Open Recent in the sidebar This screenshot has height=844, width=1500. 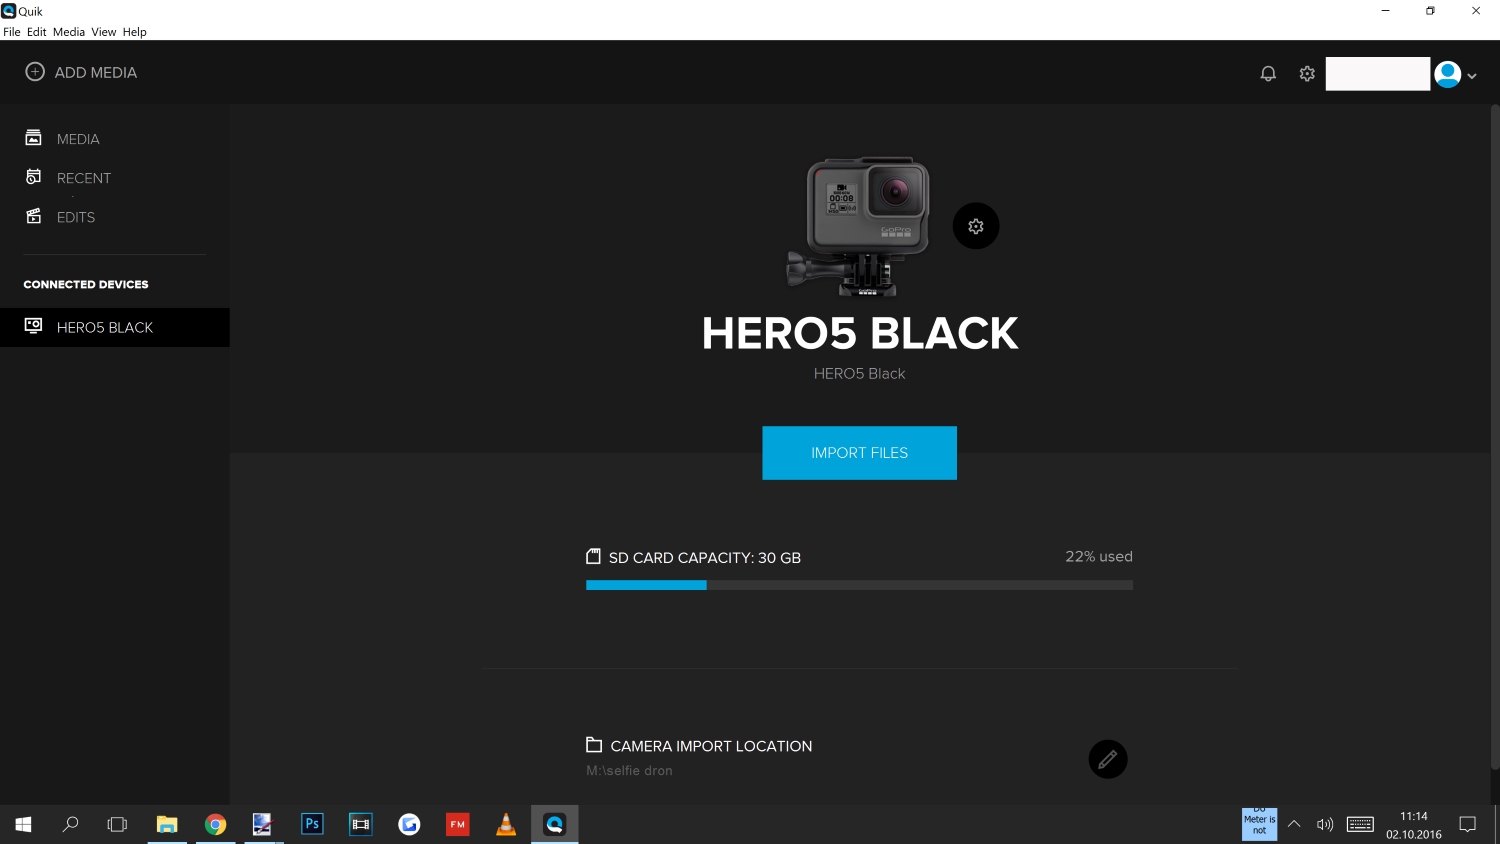pyautogui.click(x=83, y=178)
